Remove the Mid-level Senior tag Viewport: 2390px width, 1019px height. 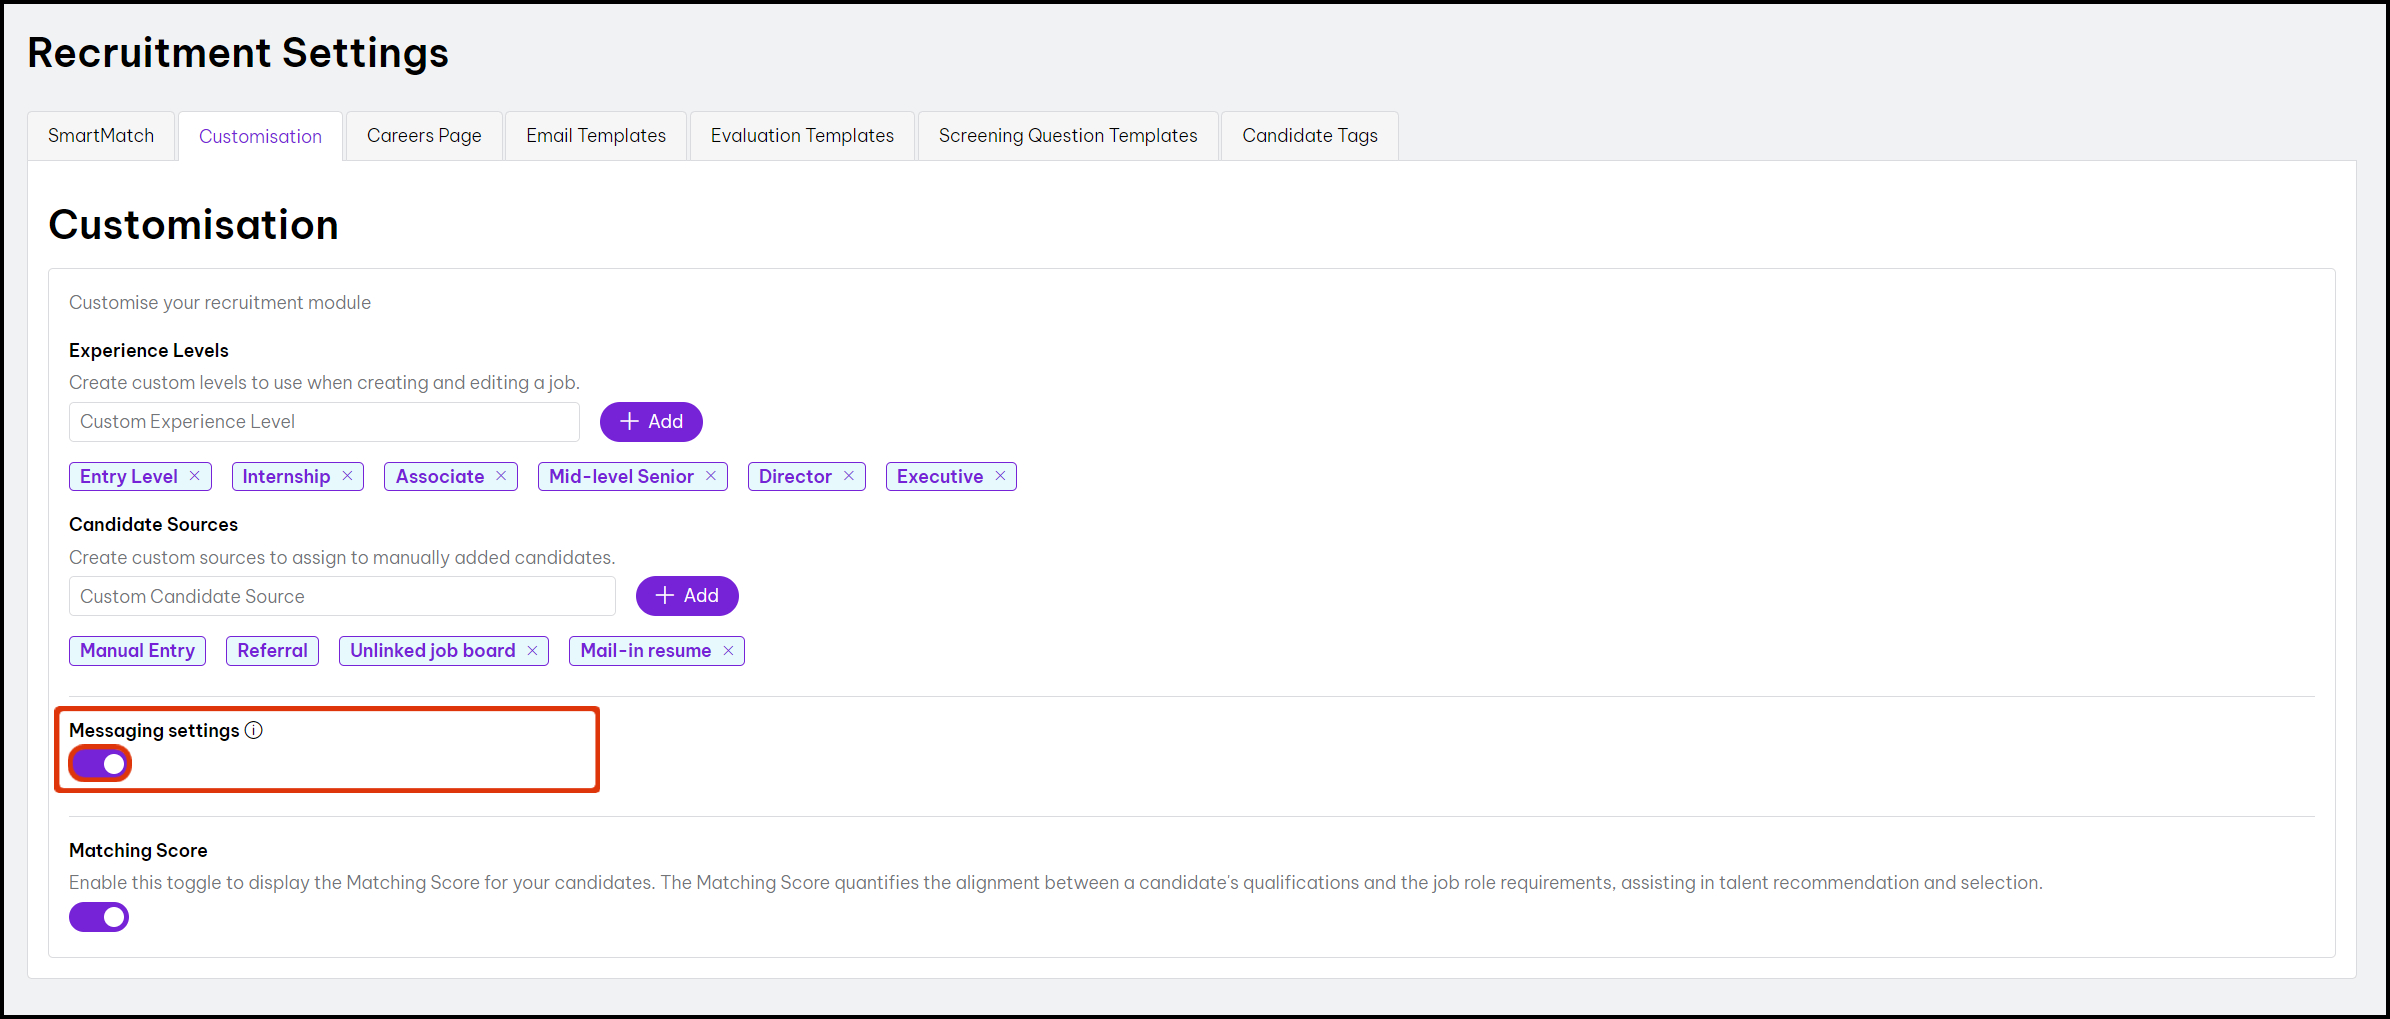pyautogui.click(x=711, y=476)
